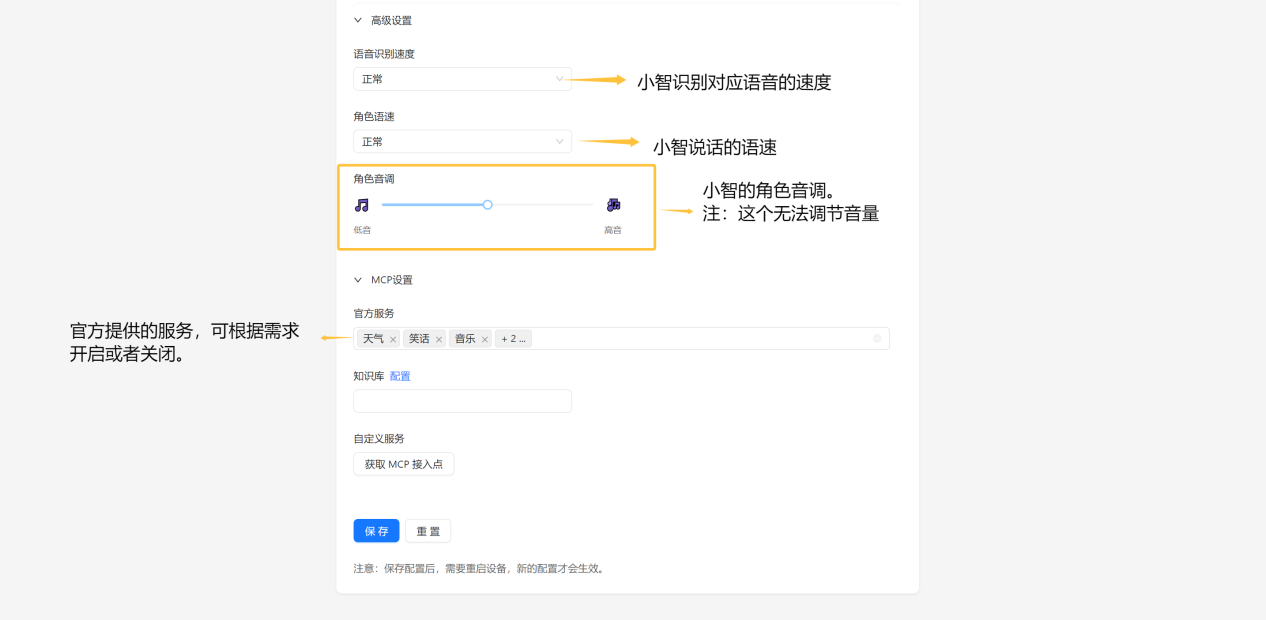Click the 保存 button
The width and height of the screenshot is (1266, 620).
[376, 530]
